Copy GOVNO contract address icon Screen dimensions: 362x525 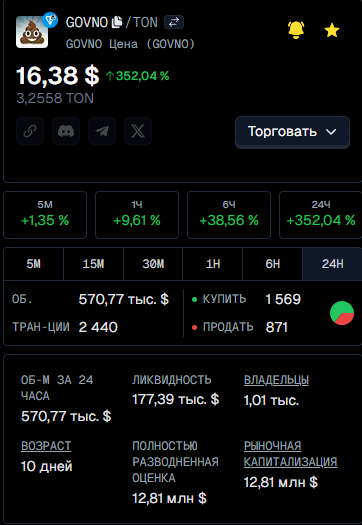[x=117, y=23]
